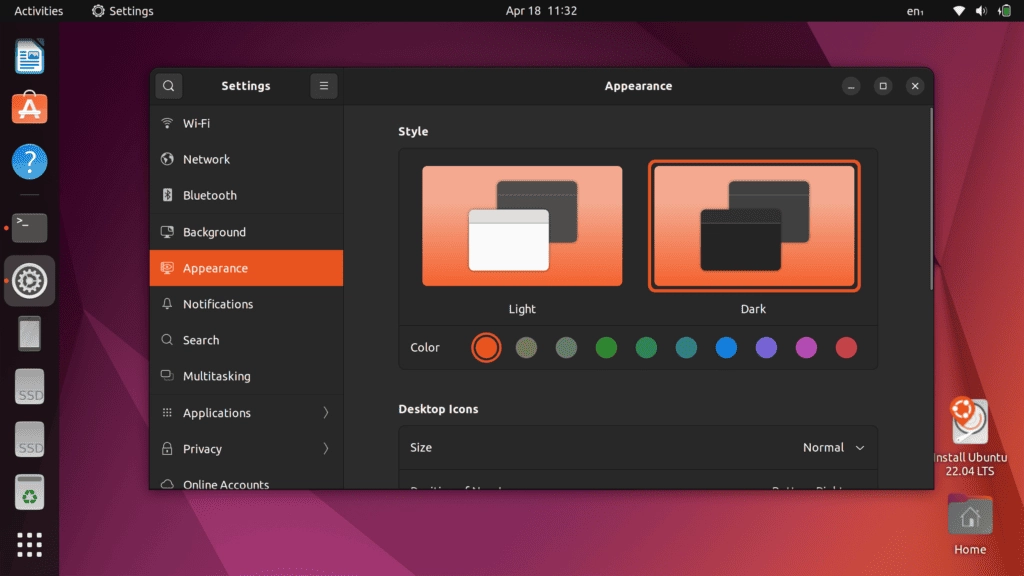Select Multitasking in Settings sidebar
The image size is (1024, 576).
(x=246, y=376)
